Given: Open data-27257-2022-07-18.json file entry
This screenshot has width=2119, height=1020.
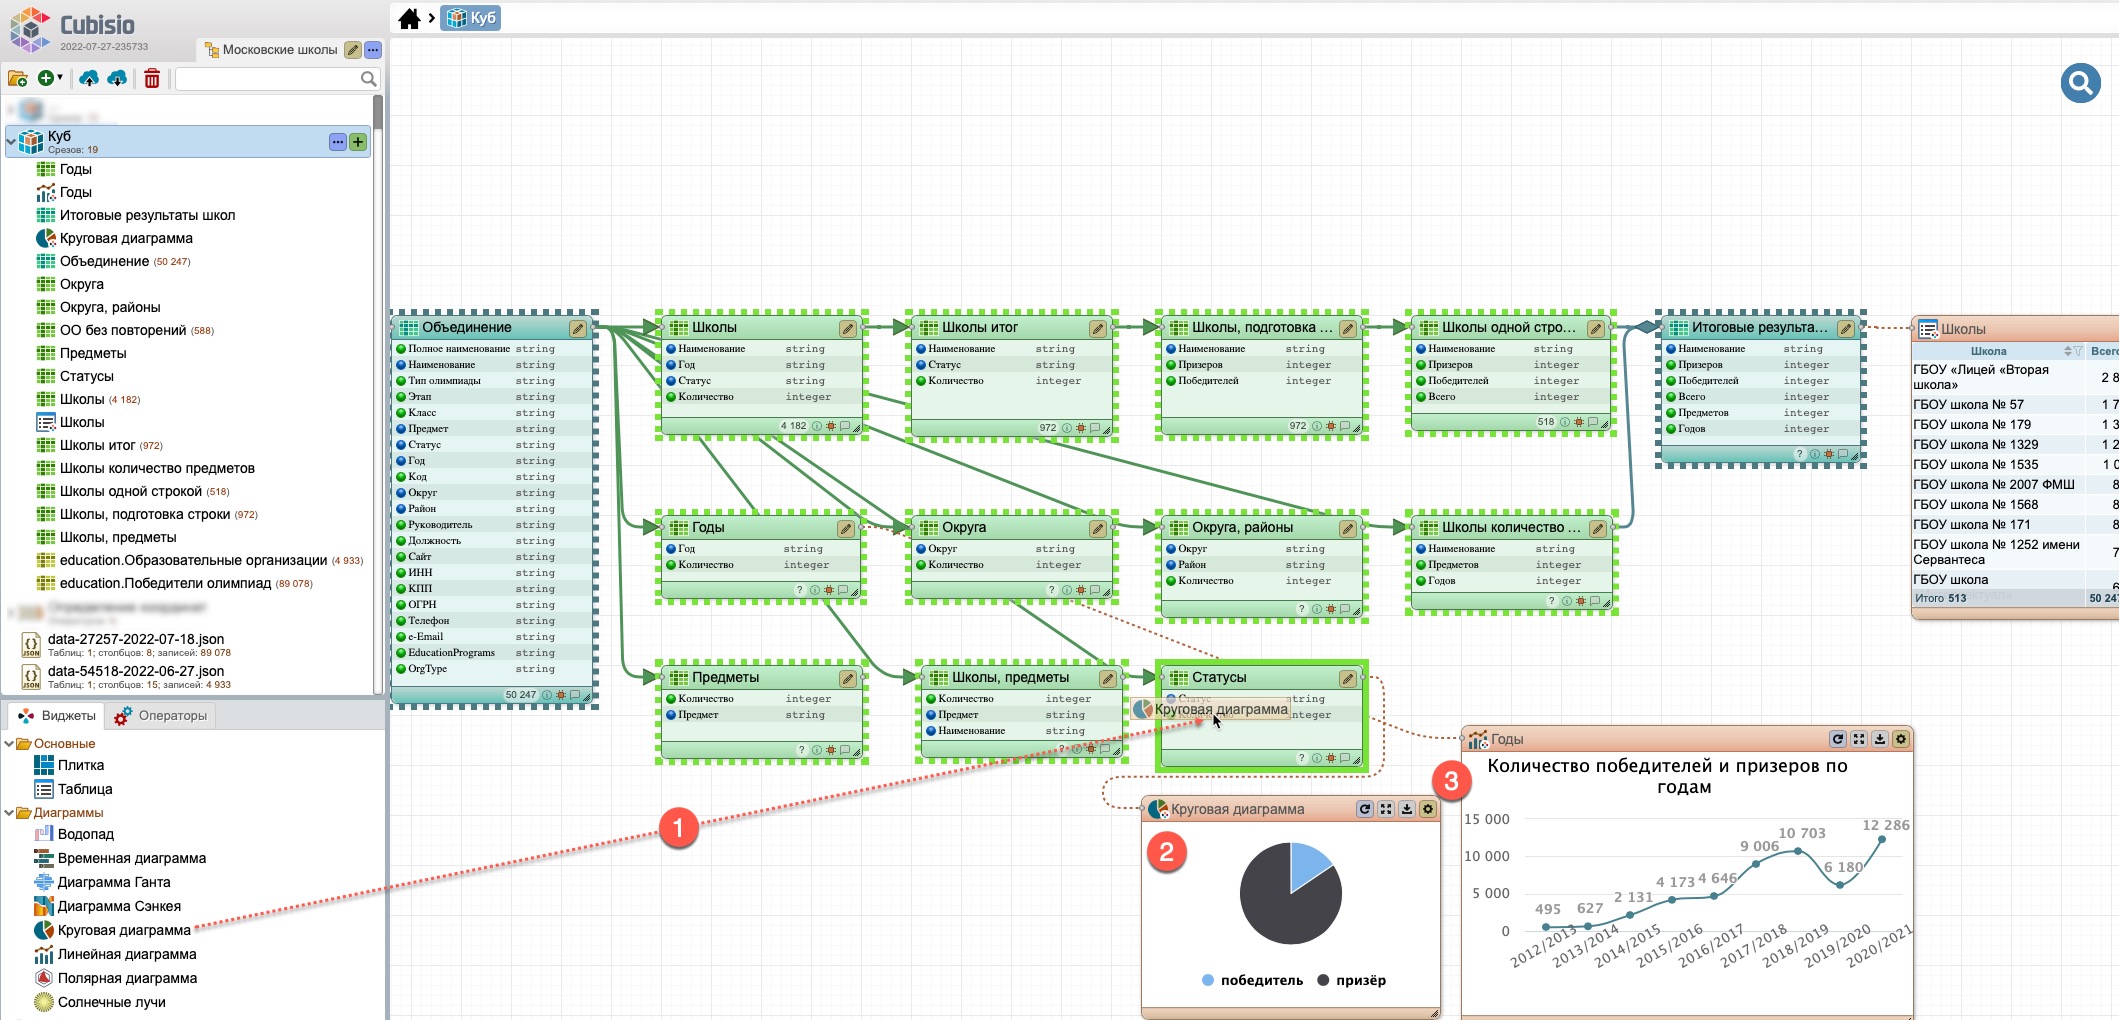Looking at the screenshot, I should pos(136,639).
